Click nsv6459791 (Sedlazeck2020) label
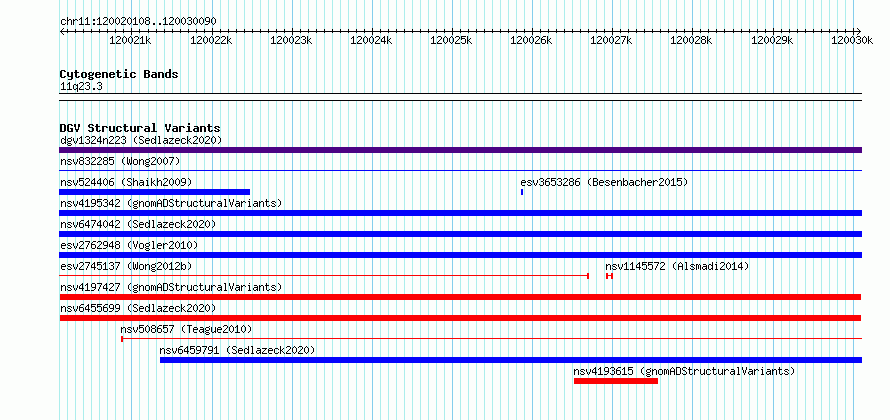 pyautogui.click(x=237, y=350)
